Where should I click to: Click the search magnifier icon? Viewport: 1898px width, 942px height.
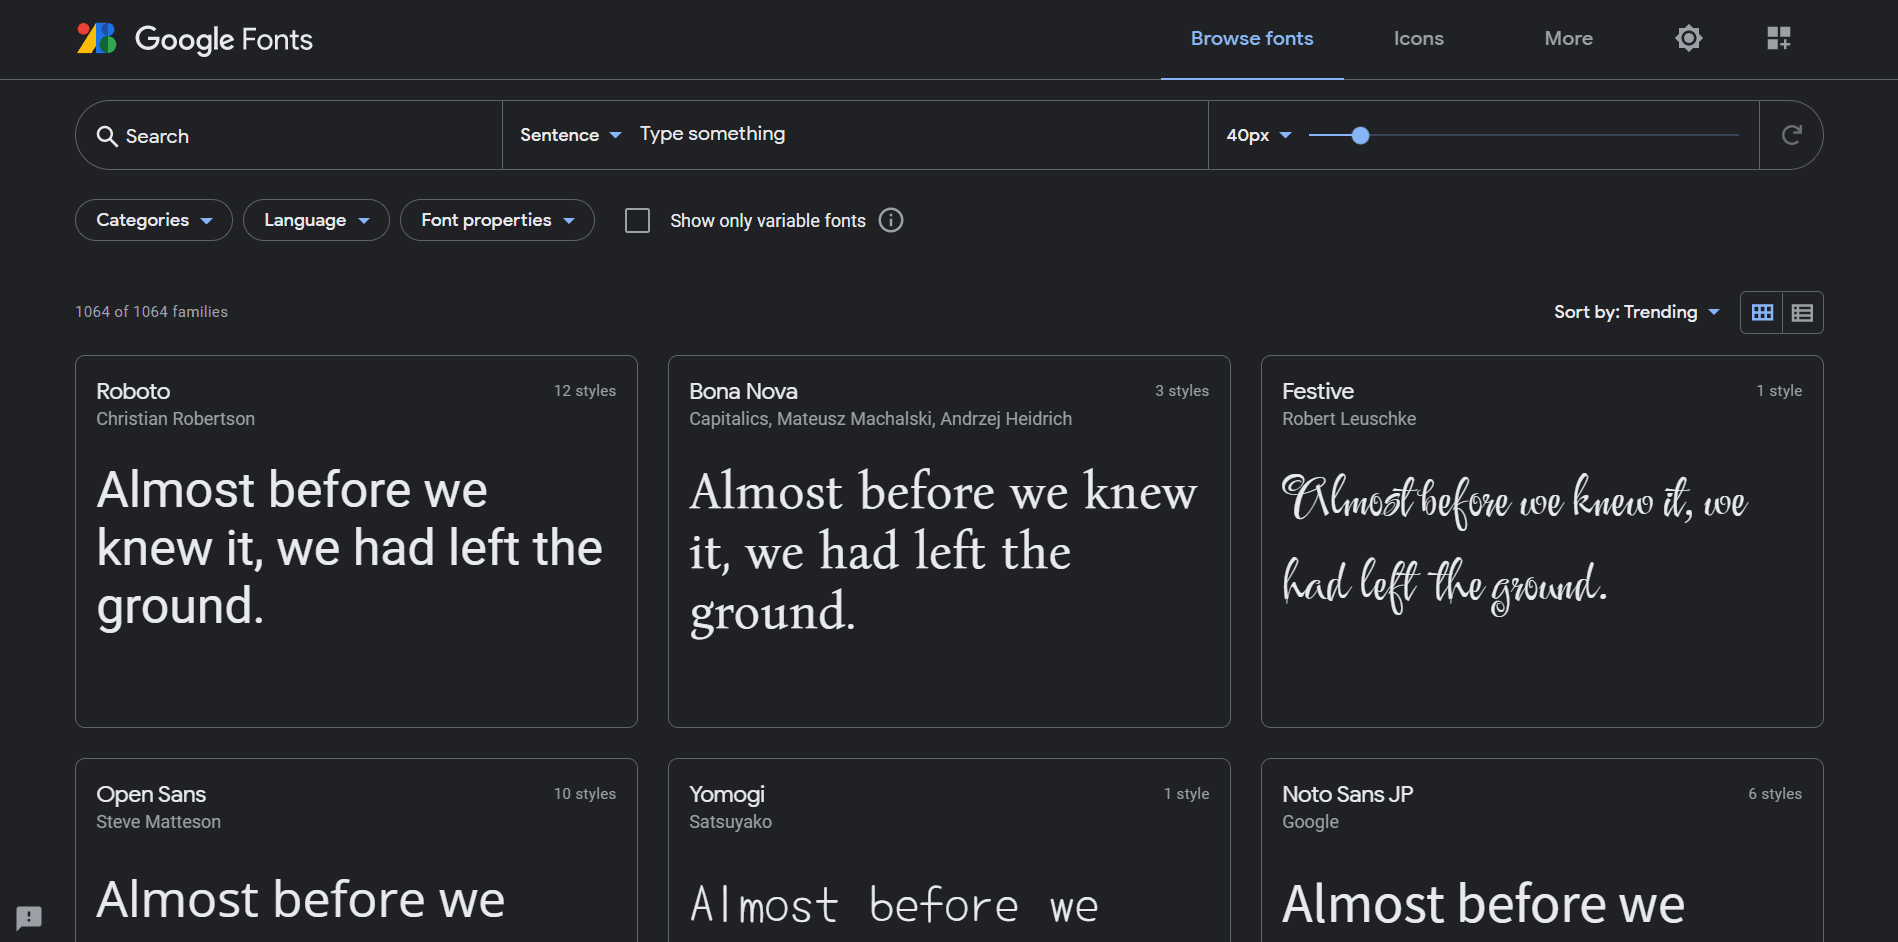pyautogui.click(x=107, y=136)
